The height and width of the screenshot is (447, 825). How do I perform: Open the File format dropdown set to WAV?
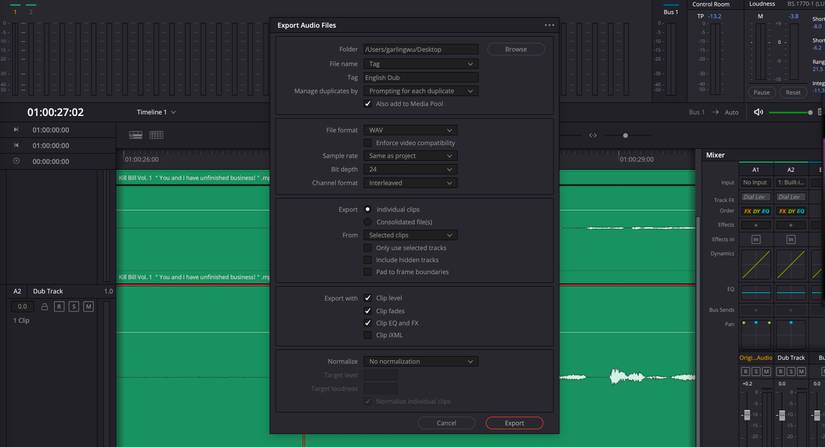410,130
